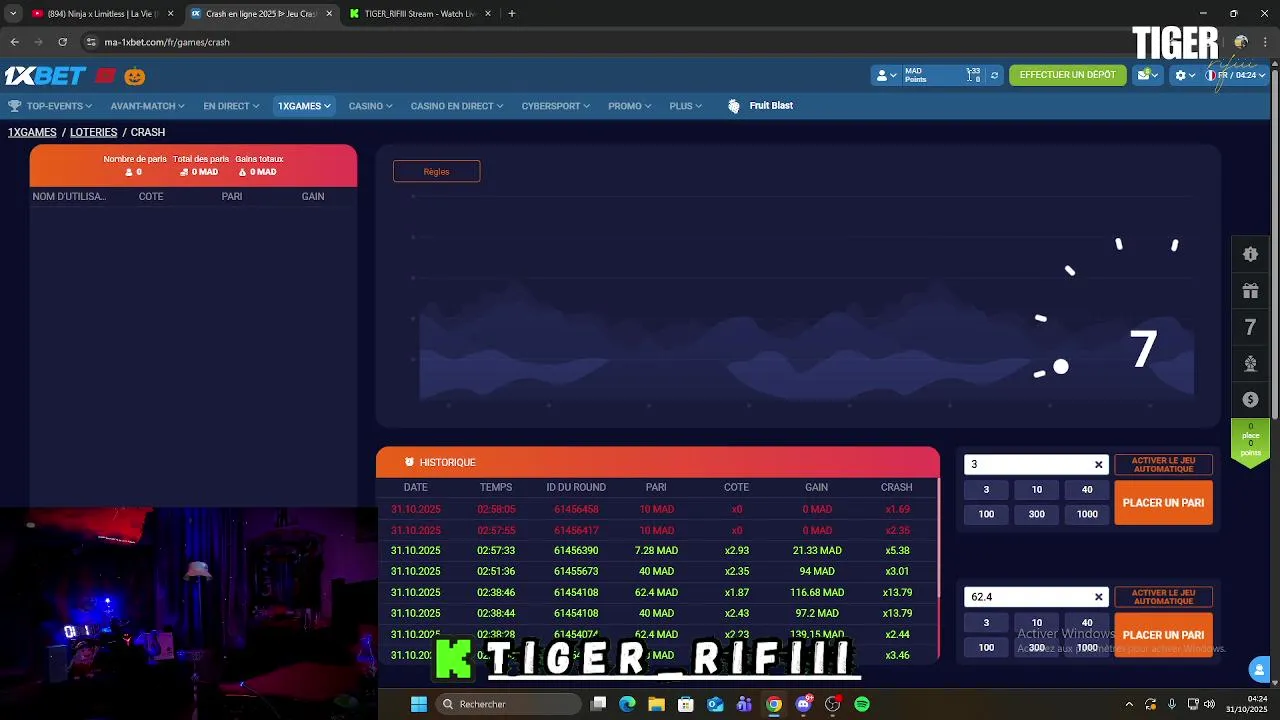The width and height of the screenshot is (1280, 720).
Task: Click the red promo icon beside the 1XBET logo
Action: tap(106, 76)
